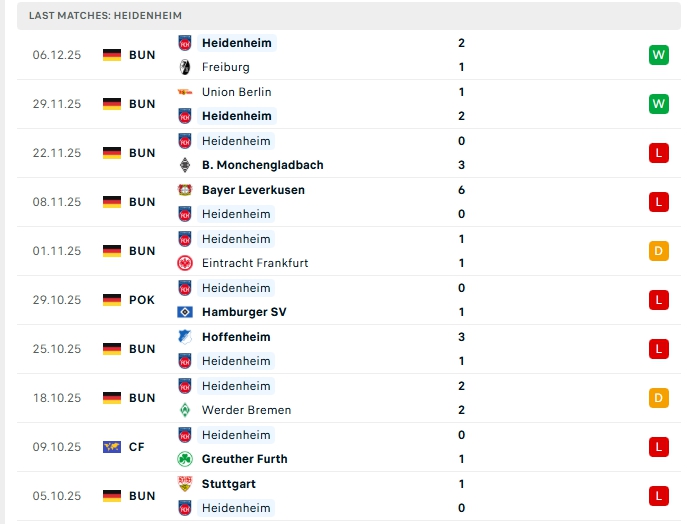Click the B. Monchengladbach crest icon

(184, 165)
